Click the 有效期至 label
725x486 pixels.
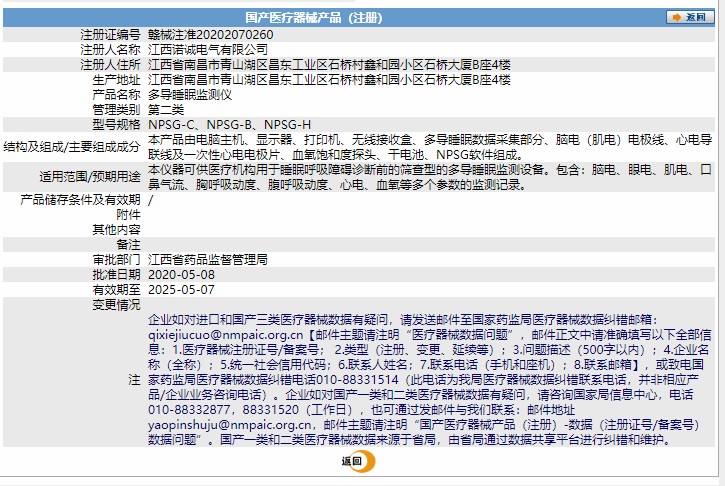(x=116, y=289)
